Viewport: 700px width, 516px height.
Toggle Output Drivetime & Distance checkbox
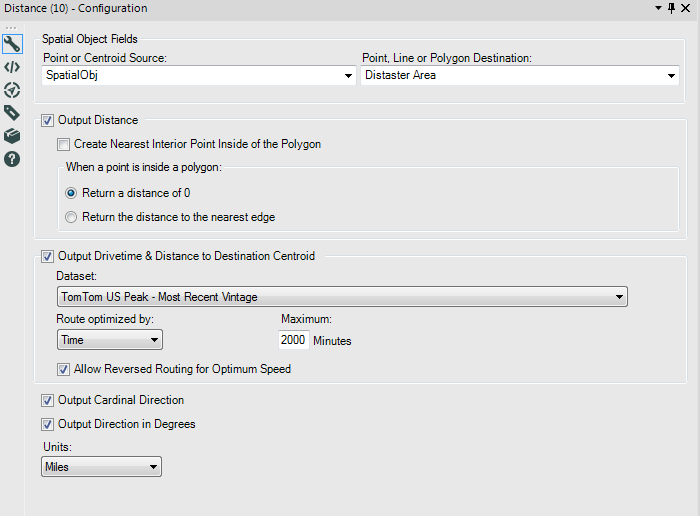pos(47,257)
